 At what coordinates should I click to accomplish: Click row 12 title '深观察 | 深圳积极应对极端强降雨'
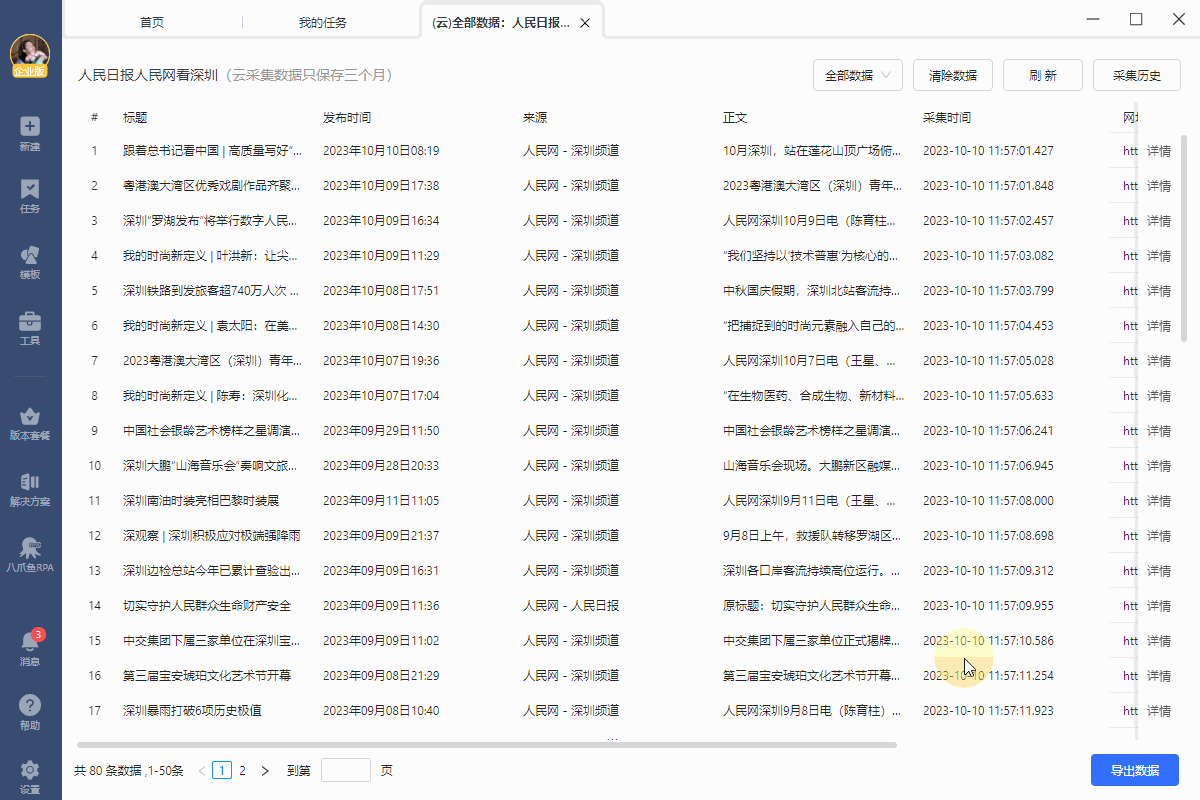(212, 536)
